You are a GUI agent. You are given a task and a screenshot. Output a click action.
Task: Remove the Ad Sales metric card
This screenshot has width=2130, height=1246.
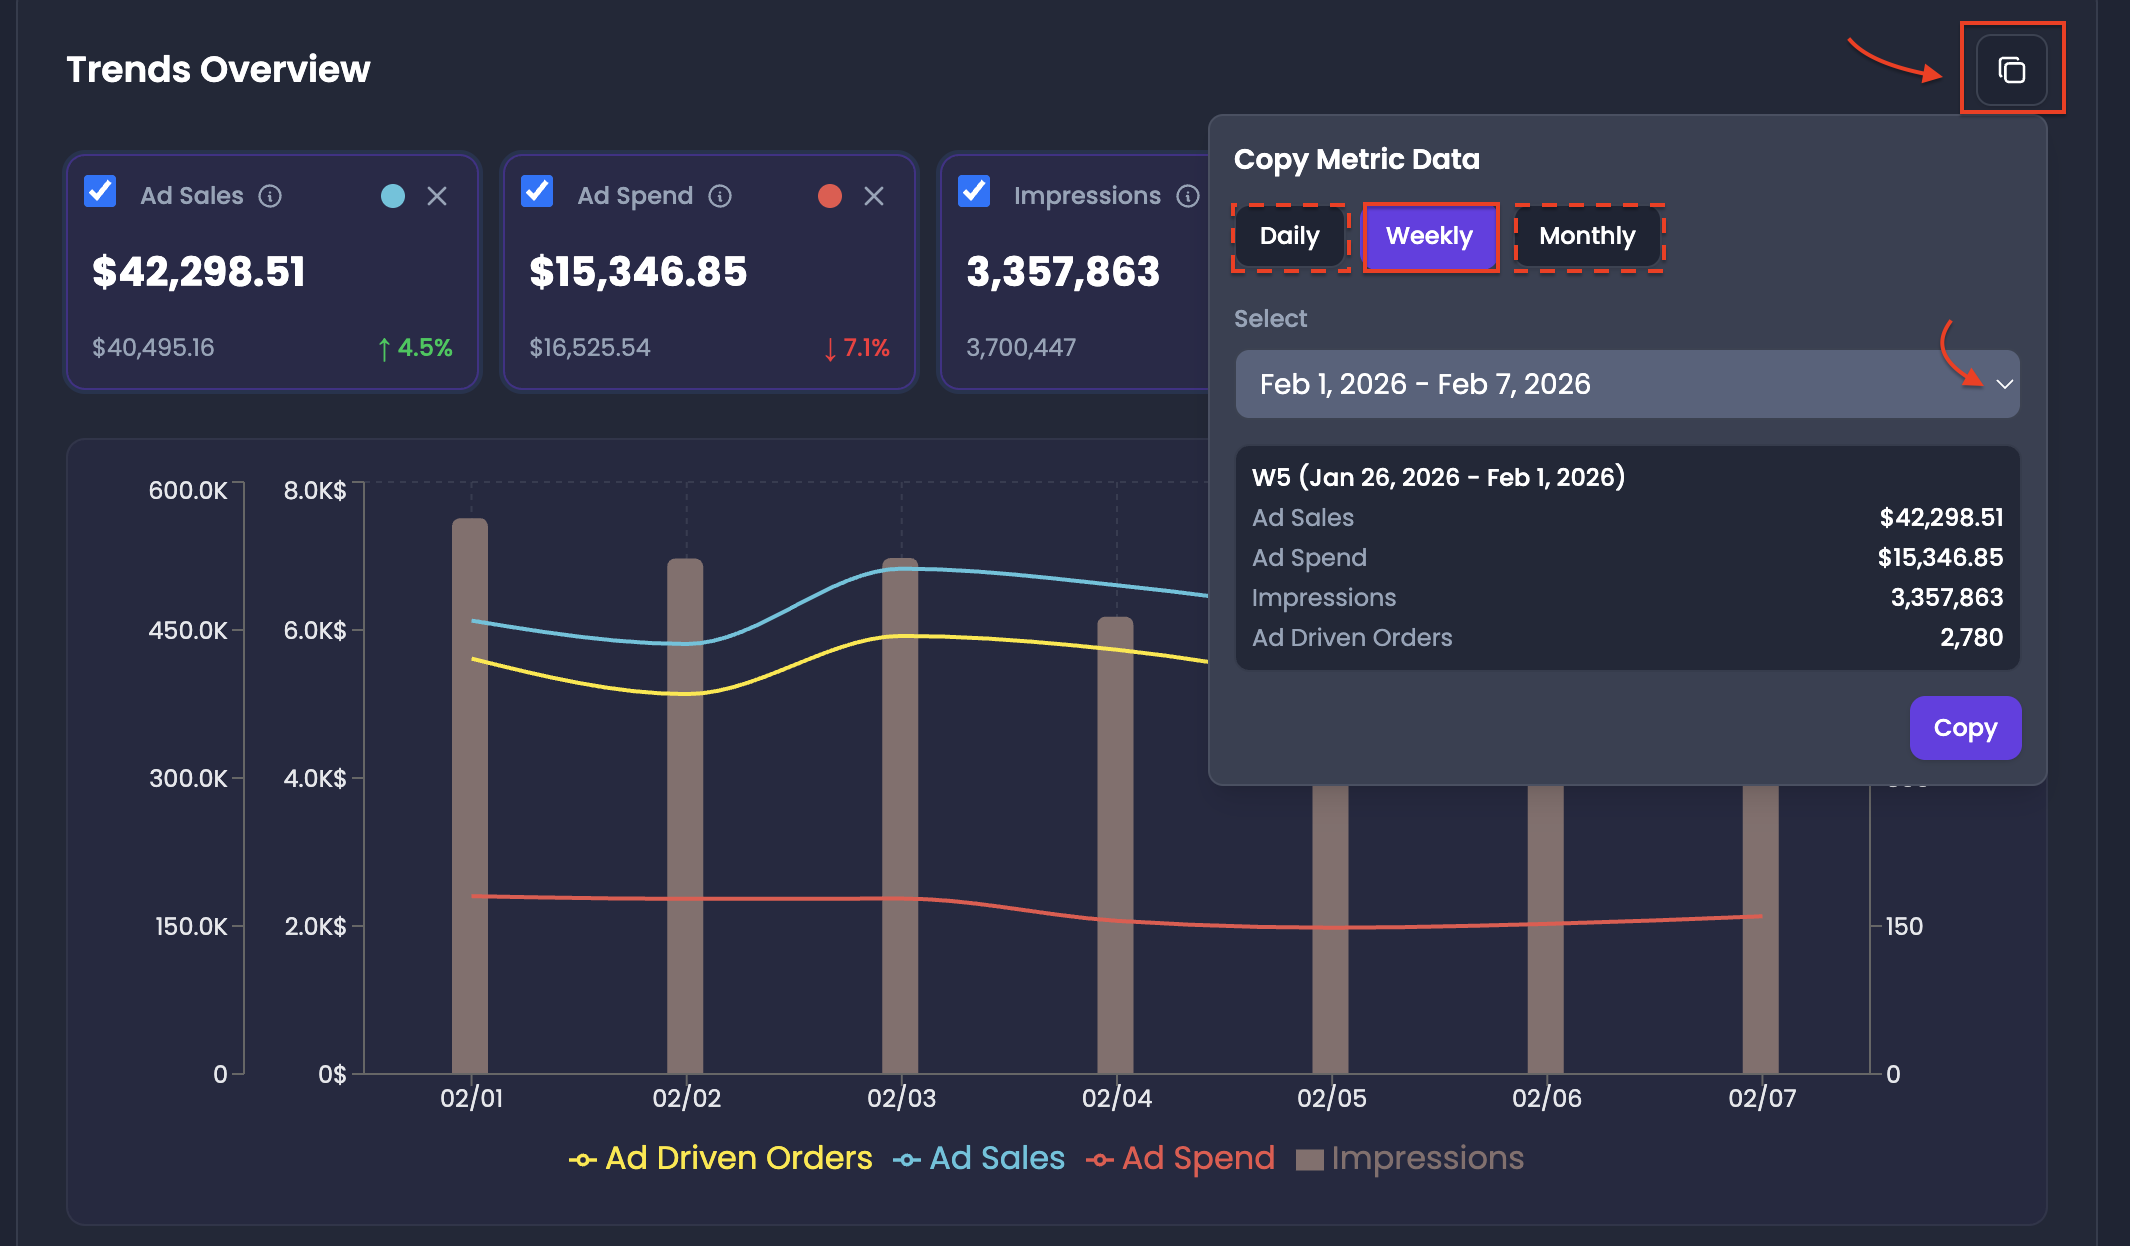(x=437, y=196)
